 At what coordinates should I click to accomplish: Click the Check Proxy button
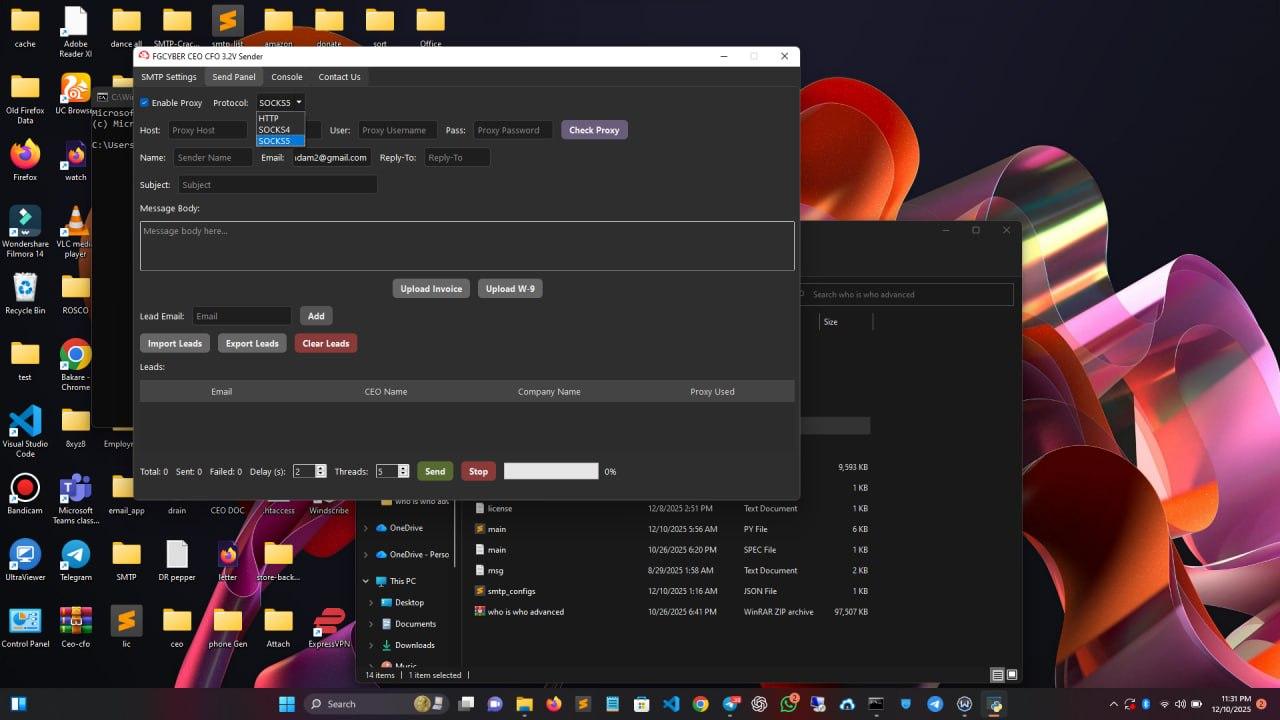(x=594, y=130)
